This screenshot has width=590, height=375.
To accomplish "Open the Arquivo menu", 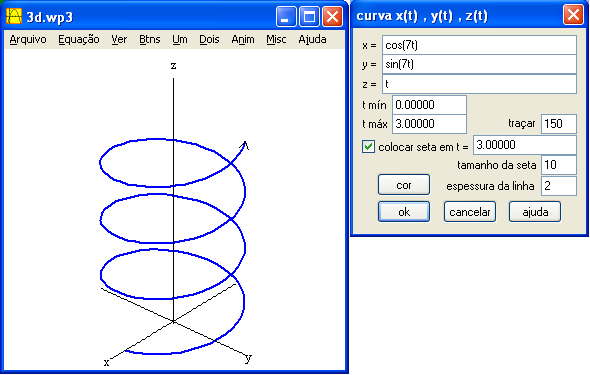I will (x=28, y=39).
